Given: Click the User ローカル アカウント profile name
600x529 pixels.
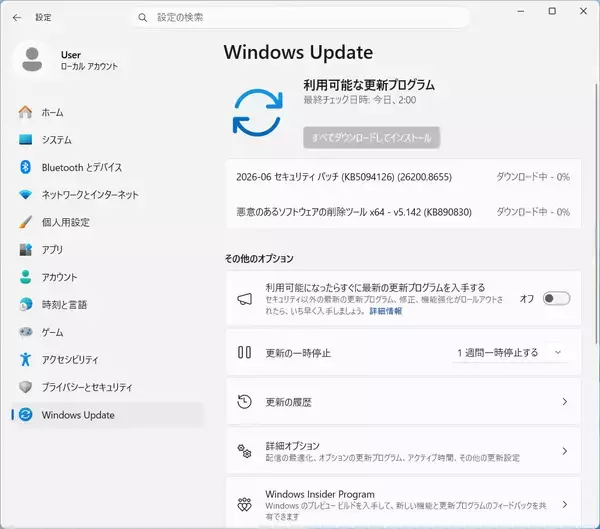Looking at the screenshot, I should 89,60.
